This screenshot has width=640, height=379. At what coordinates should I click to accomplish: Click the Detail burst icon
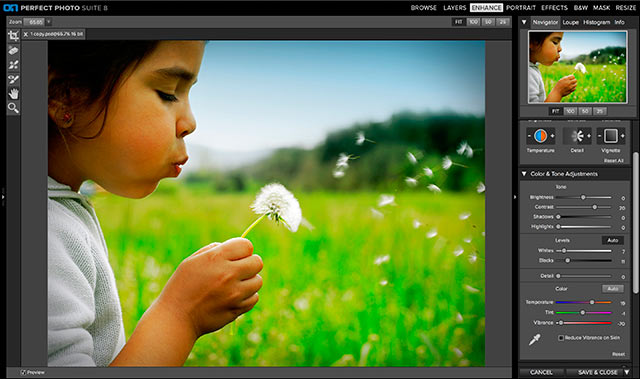point(577,136)
